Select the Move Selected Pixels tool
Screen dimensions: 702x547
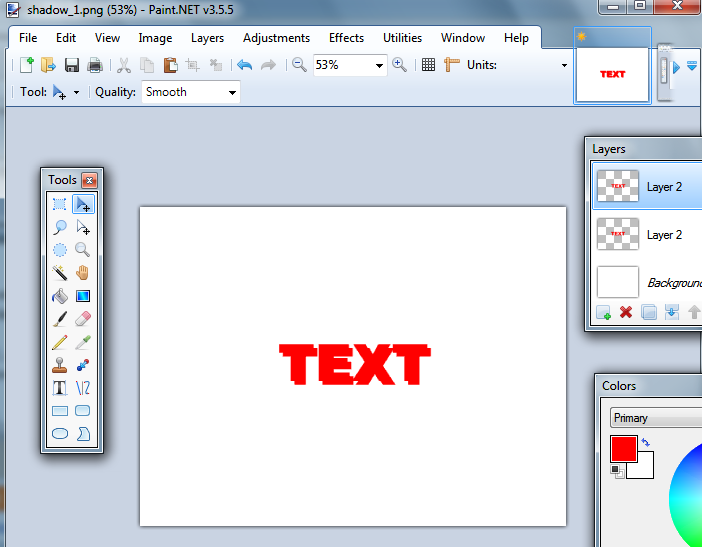(83, 204)
